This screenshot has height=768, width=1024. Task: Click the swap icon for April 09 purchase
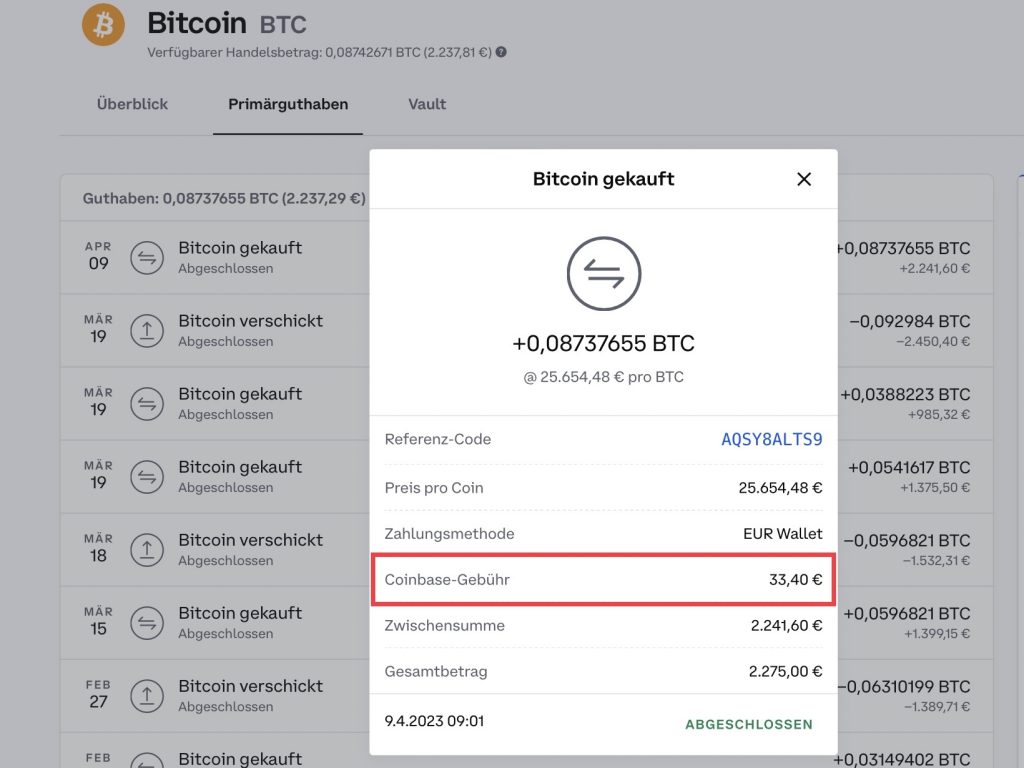coord(147,257)
